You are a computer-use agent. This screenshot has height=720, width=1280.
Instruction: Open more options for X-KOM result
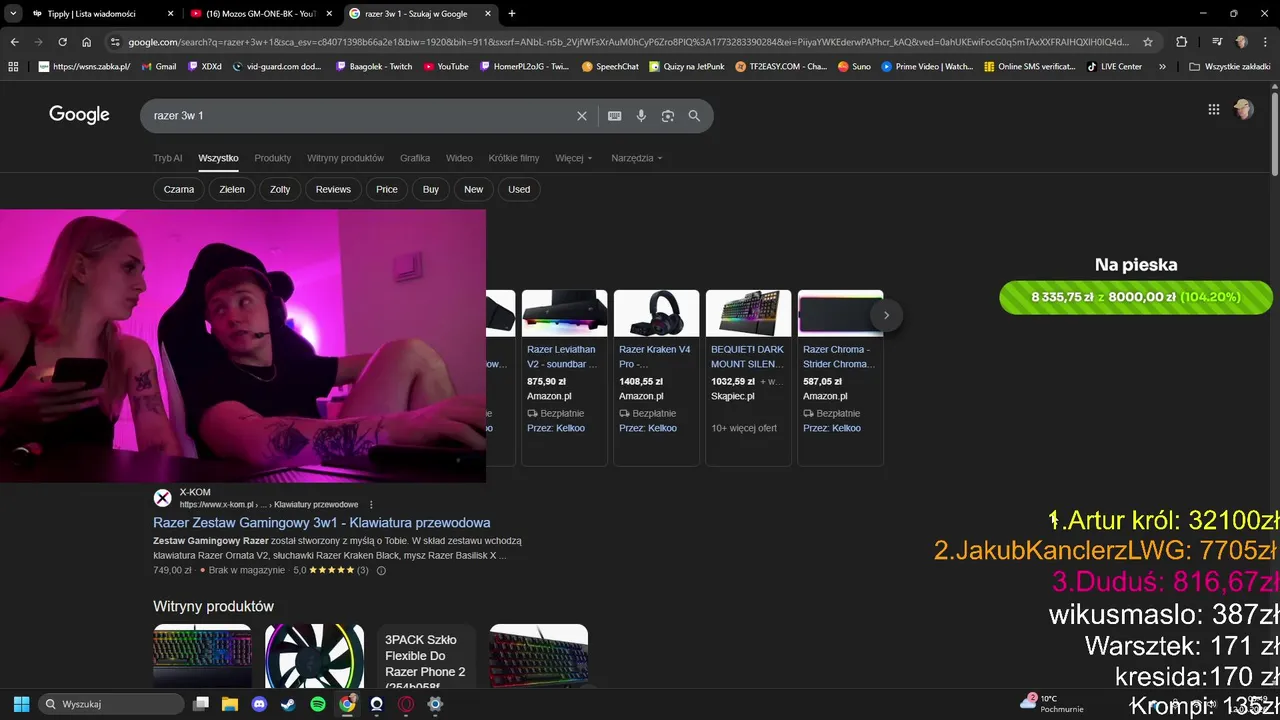[371, 505]
